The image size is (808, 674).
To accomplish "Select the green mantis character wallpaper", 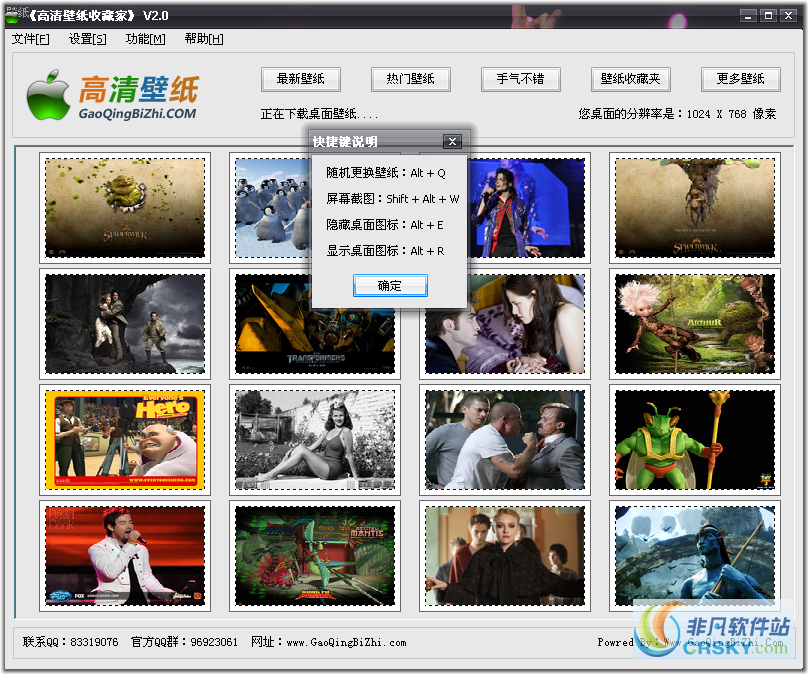I will pos(694,440).
